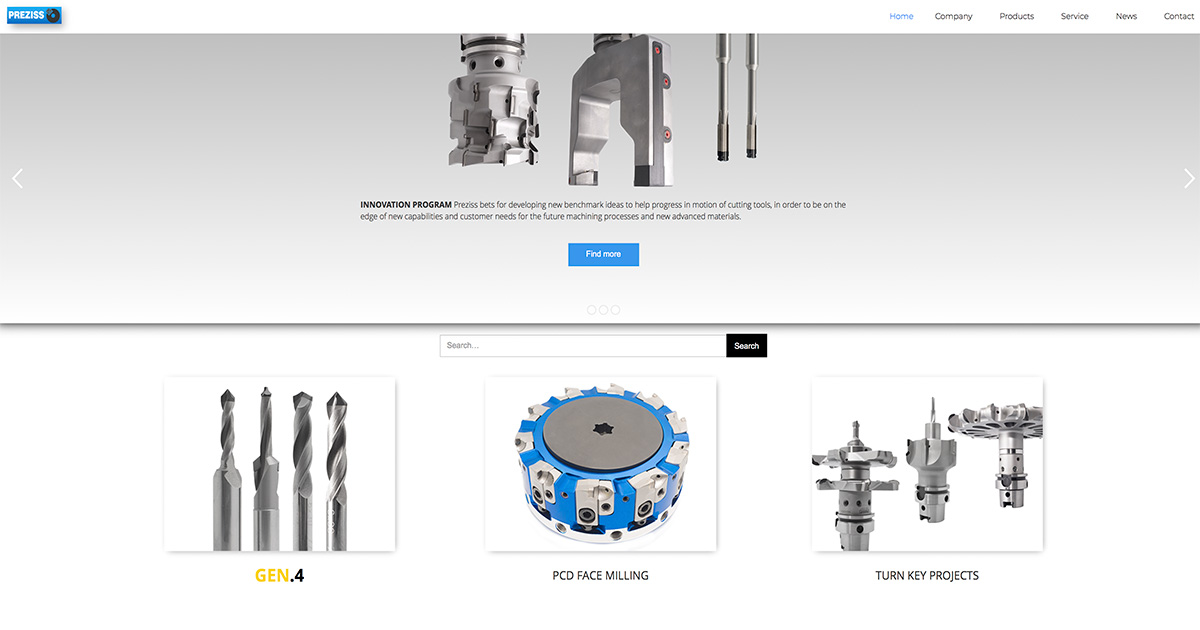
Task: Select the TURN KEY PROJECTS thumbnail
Action: 927,463
